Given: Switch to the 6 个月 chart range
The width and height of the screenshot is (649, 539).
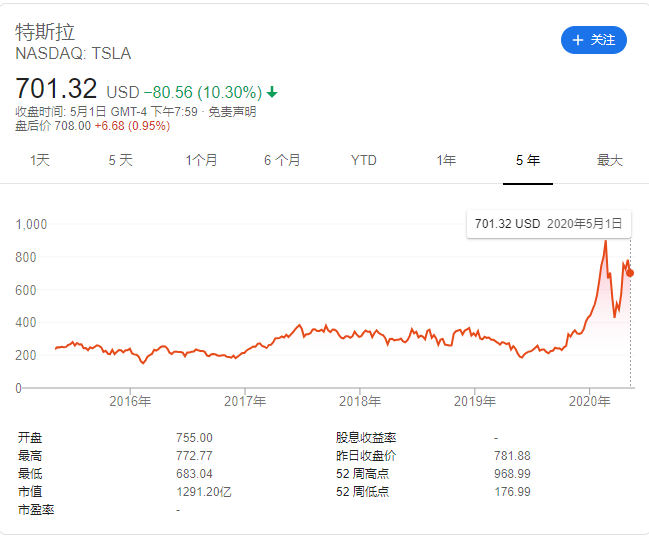Looking at the screenshot, I should coord(282,160).
